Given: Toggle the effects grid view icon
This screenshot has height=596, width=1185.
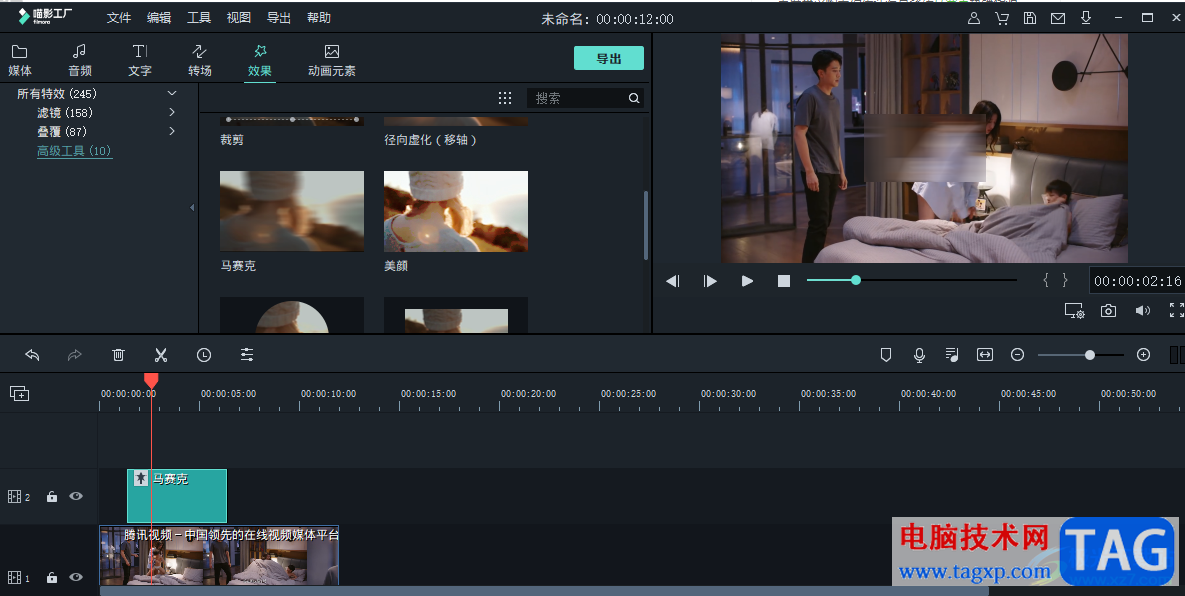Looking at the screenshot, I should click(x=505, y=98).
